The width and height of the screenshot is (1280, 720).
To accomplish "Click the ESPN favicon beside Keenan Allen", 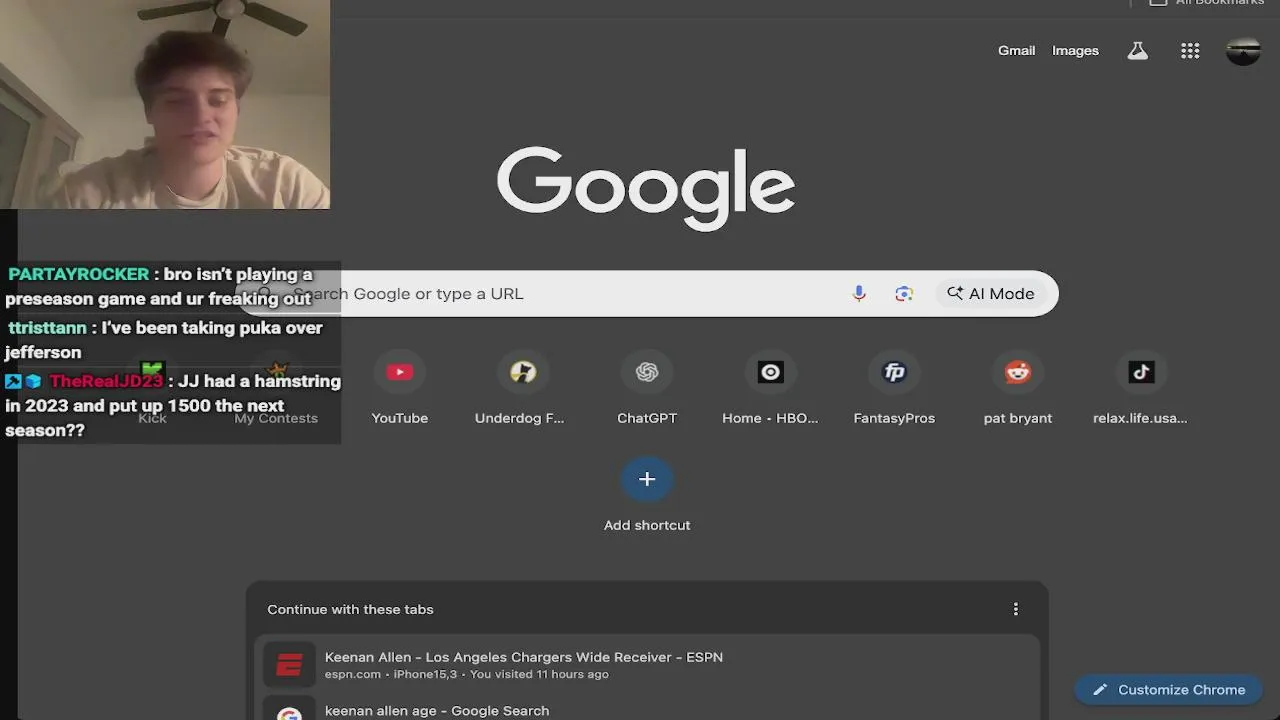I will coord(289,665).
